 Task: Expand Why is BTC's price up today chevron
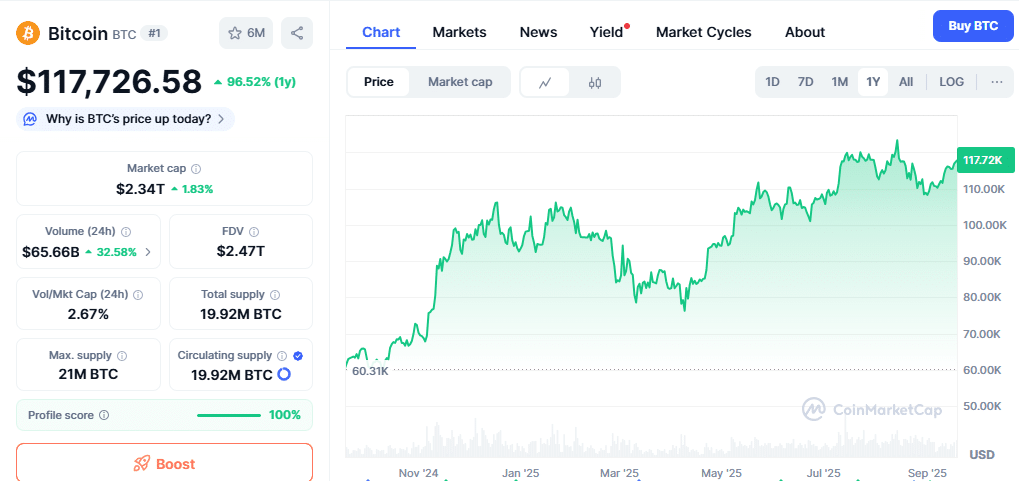coord(221,120)
